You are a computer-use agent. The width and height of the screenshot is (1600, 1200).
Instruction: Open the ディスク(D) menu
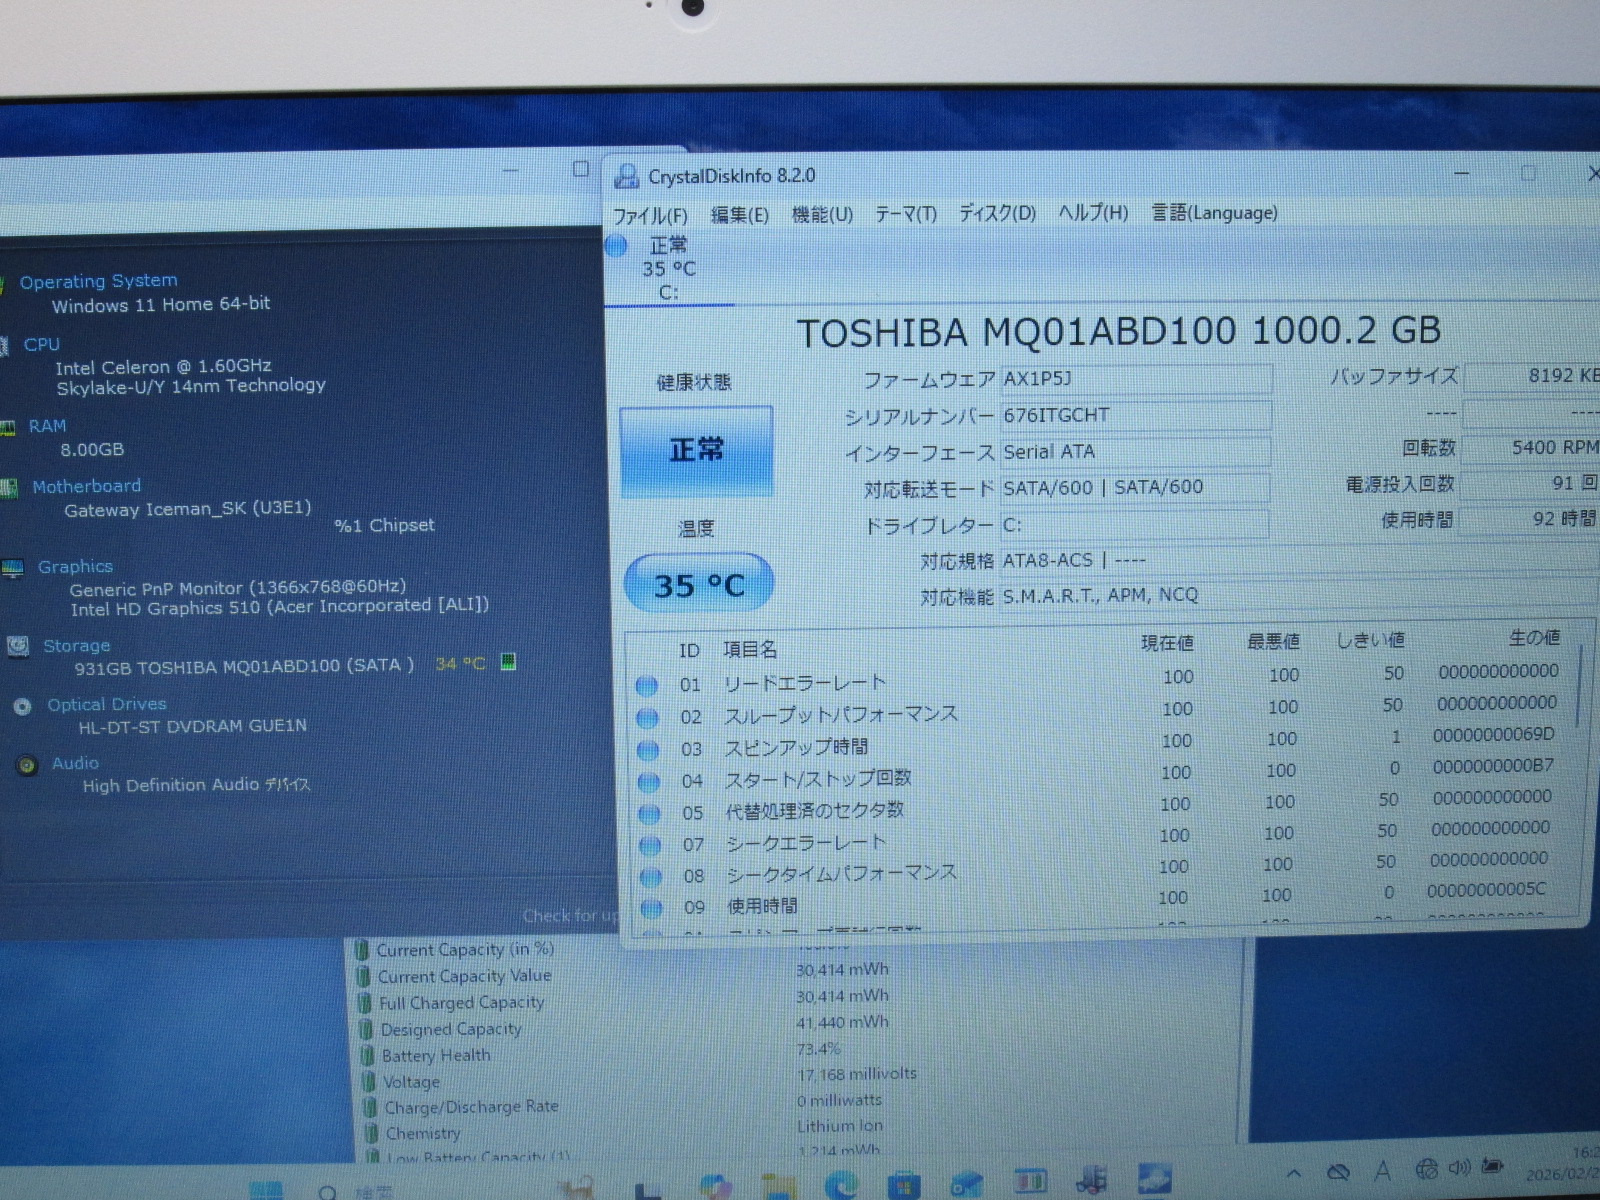(x=997, y=213)
